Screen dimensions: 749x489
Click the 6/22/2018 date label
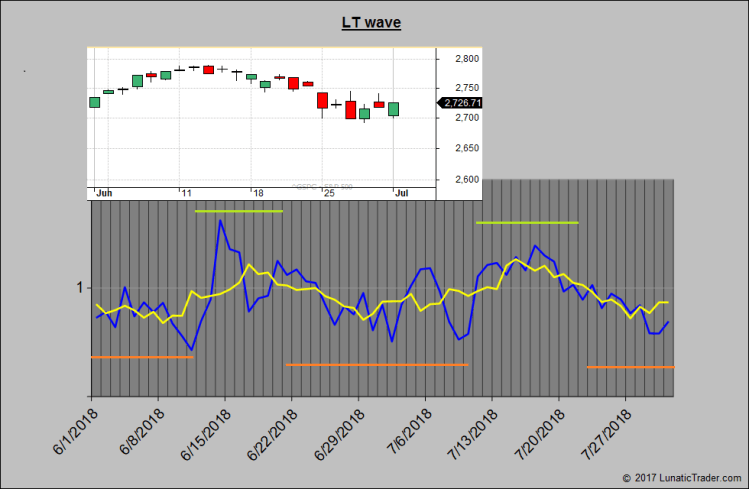click(x=272, y=430)
